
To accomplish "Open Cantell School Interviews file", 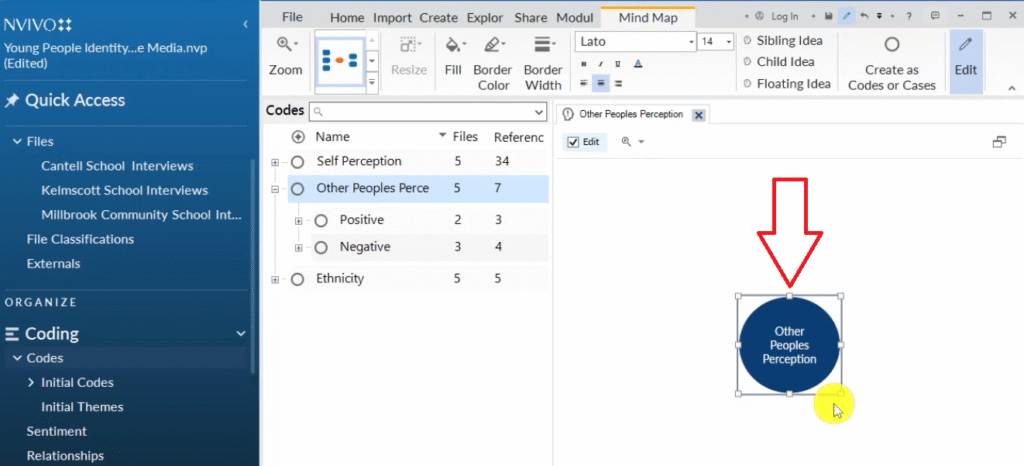I will pyautogui.click(x=117, y=166).
